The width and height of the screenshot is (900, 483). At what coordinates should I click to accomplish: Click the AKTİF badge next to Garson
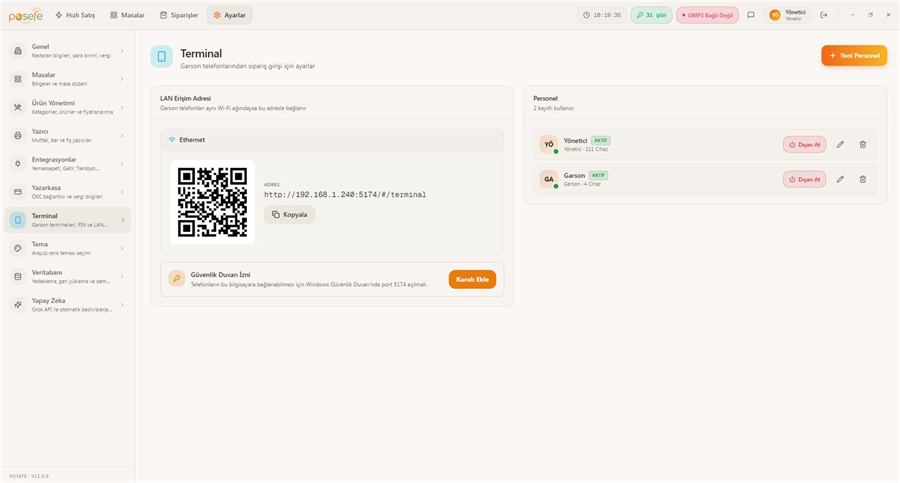tap(598, 175)
